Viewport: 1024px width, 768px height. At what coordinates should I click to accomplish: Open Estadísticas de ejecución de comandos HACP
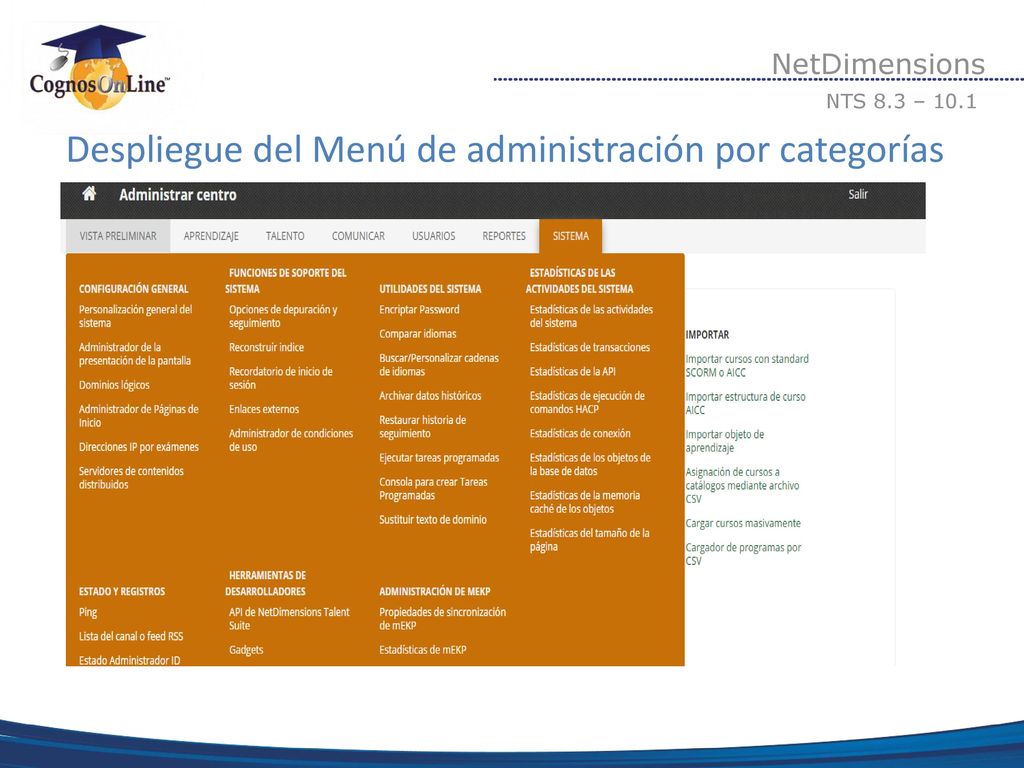click(x=587, y=402)
